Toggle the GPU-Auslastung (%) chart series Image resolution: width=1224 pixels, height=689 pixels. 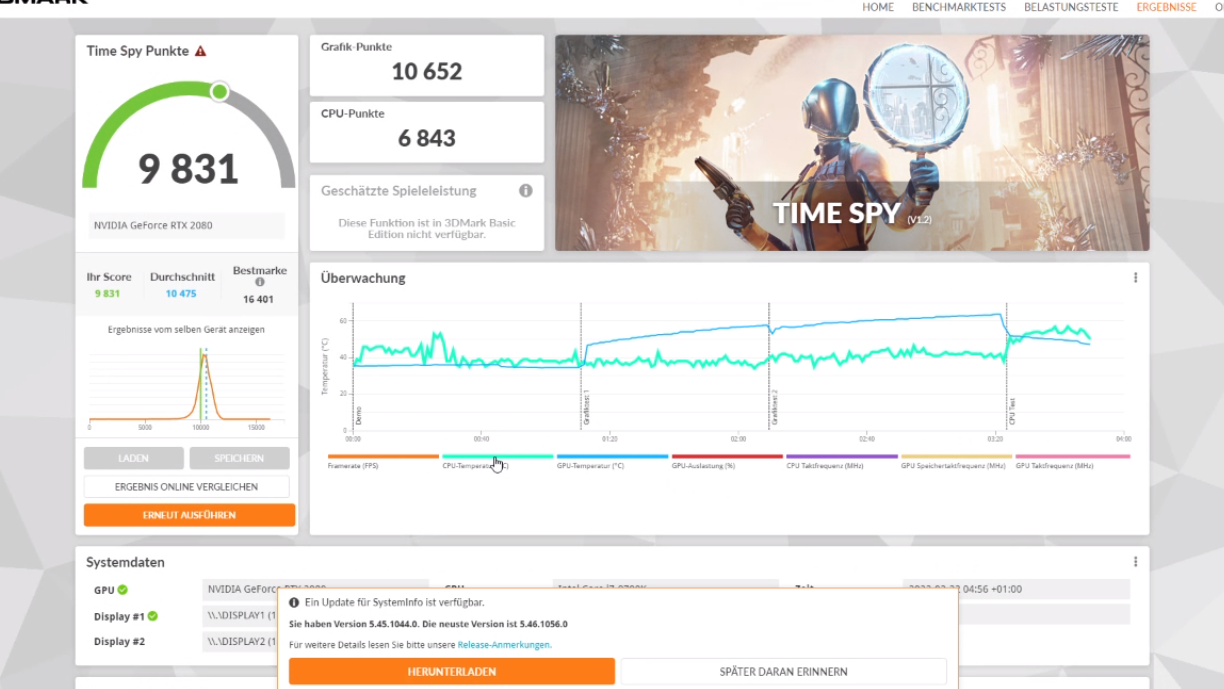click(727, 461)
